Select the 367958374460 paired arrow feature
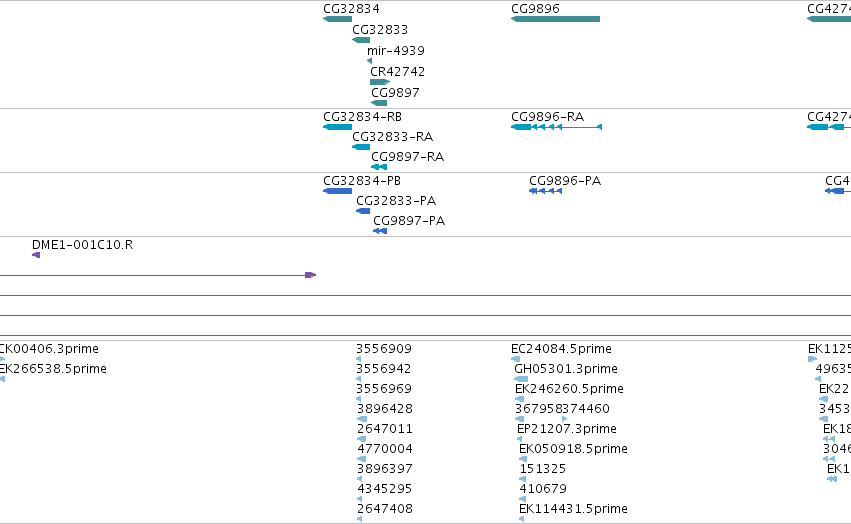 click(x=541, y=419)
